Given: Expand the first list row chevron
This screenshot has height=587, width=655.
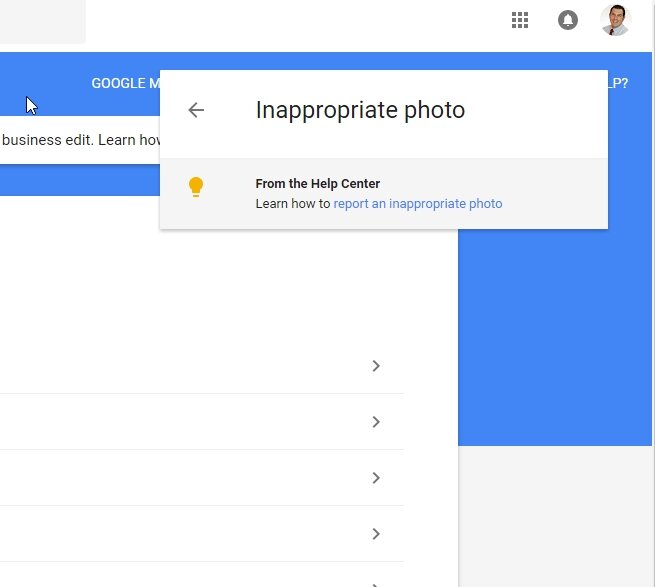Looking at the screenshot, I should coord(376,366).
